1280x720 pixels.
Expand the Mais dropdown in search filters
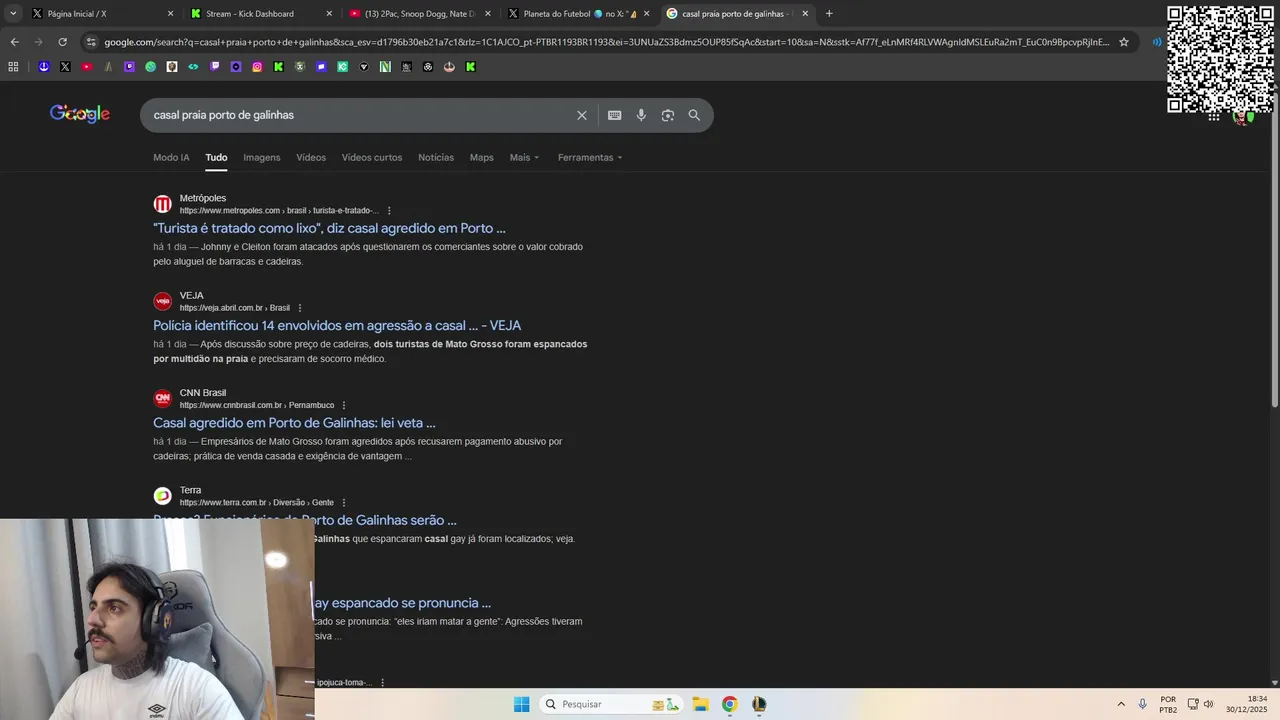(x=524, y=157)
